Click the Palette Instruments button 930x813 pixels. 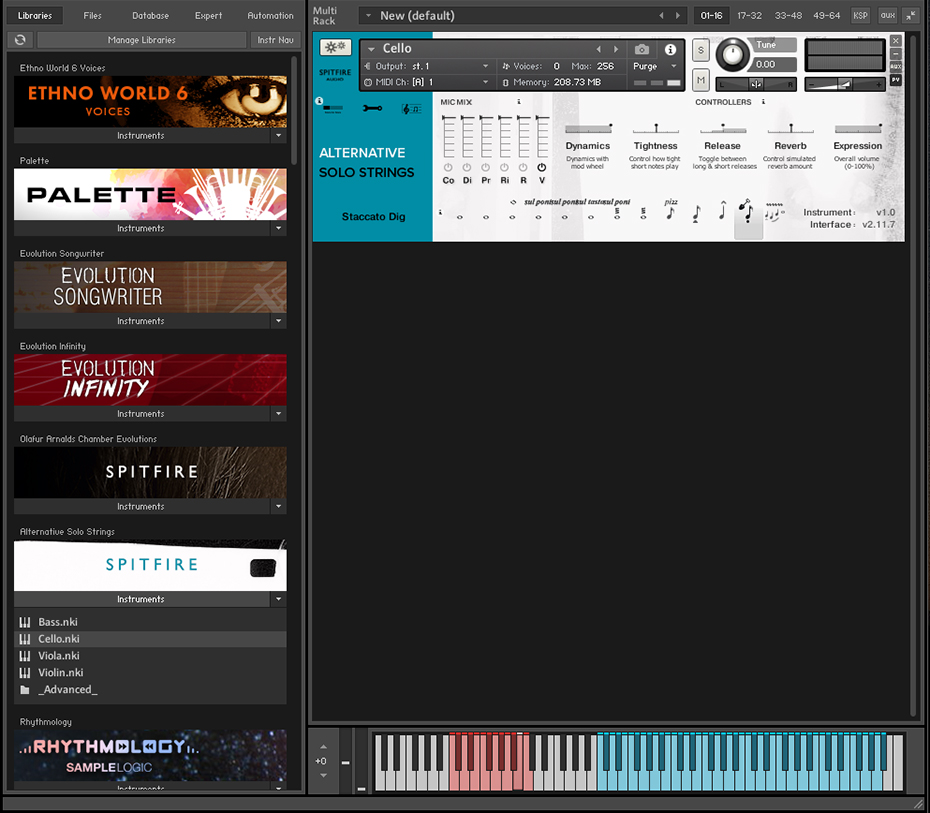click(x=142, y=228)
